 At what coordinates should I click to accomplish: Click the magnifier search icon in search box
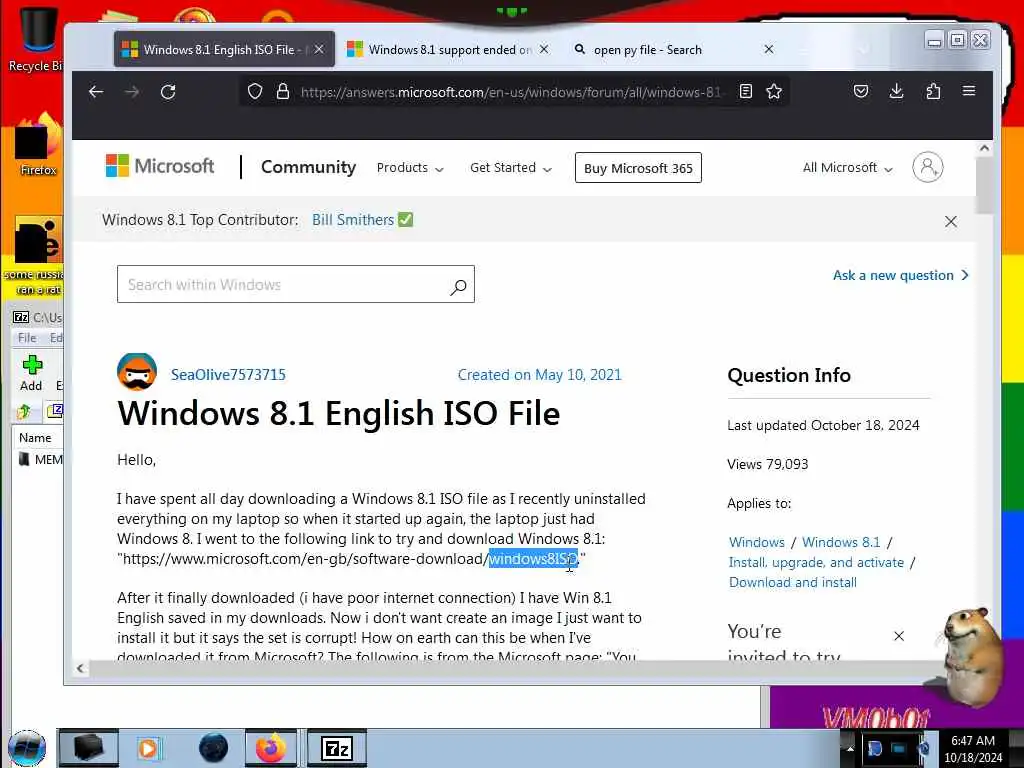click(x=458, y=285)
